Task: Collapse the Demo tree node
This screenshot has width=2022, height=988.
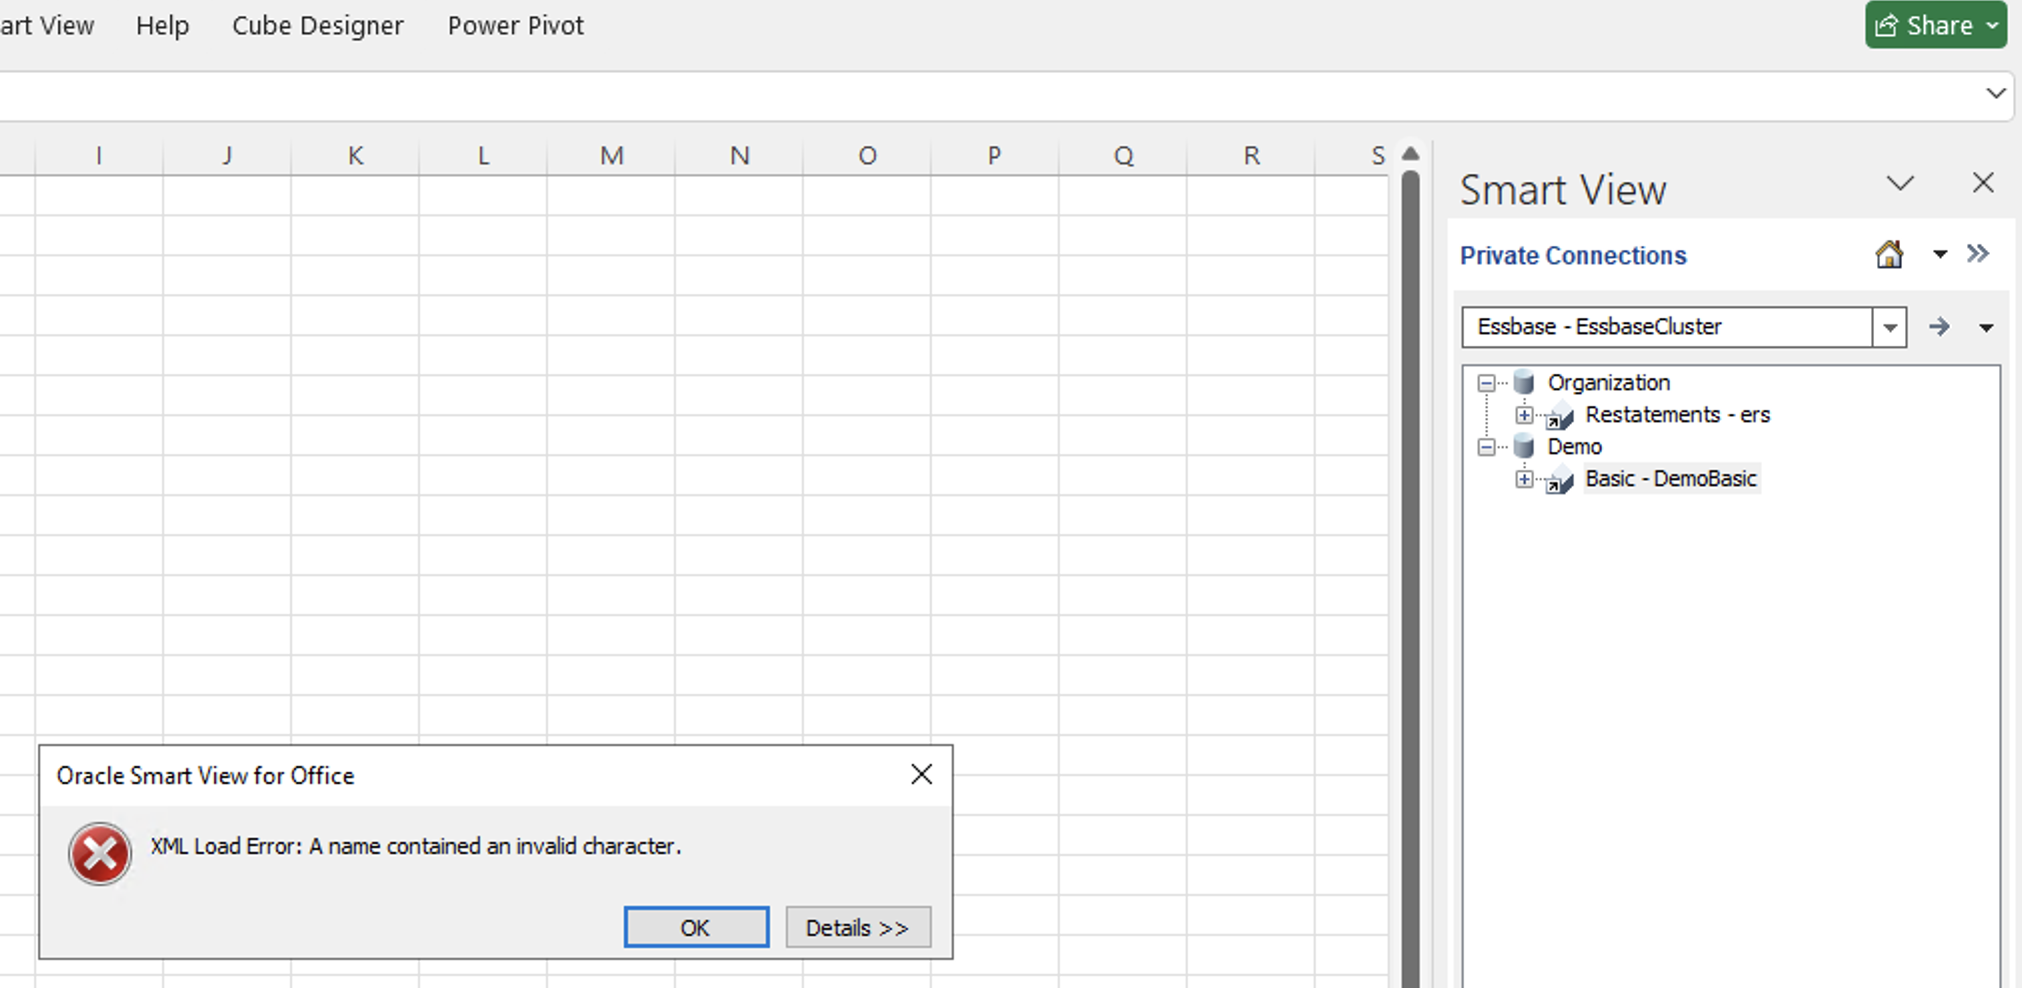Action: click(x=1487, y=447)
